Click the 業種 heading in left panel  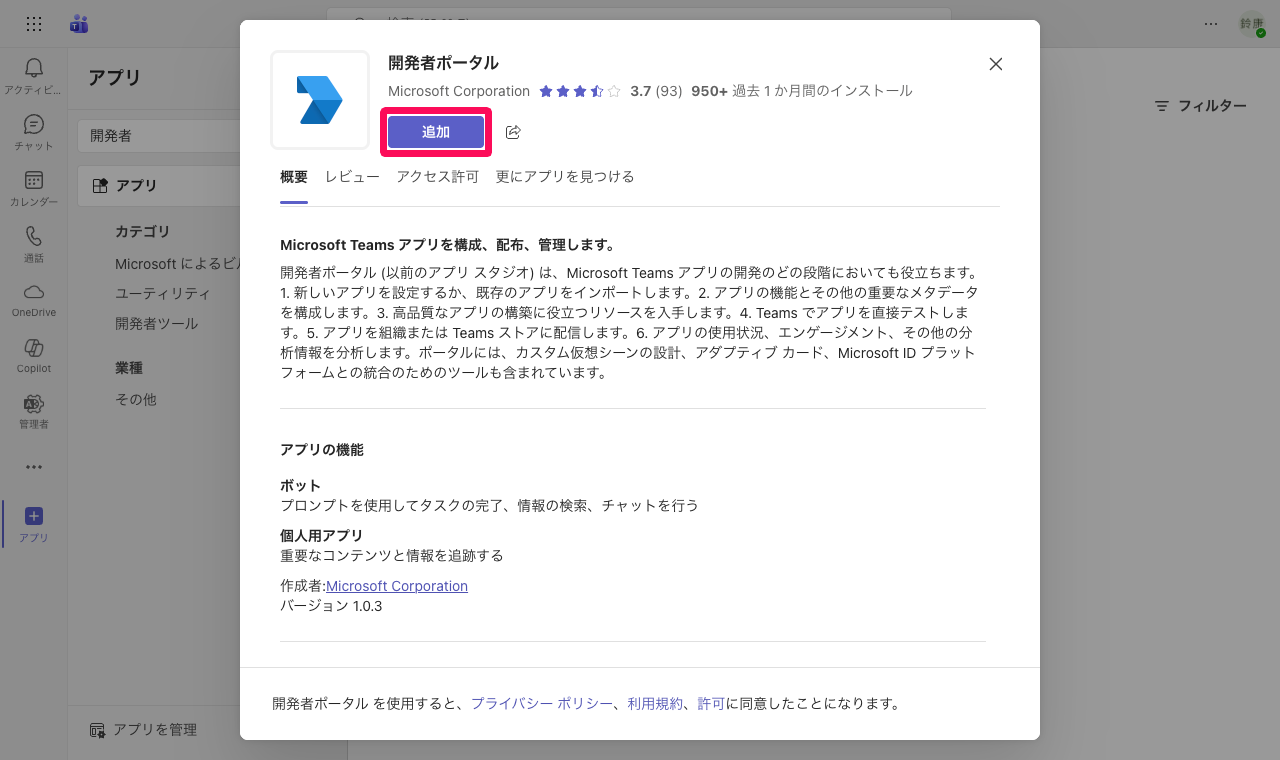[x=129, y=368]
